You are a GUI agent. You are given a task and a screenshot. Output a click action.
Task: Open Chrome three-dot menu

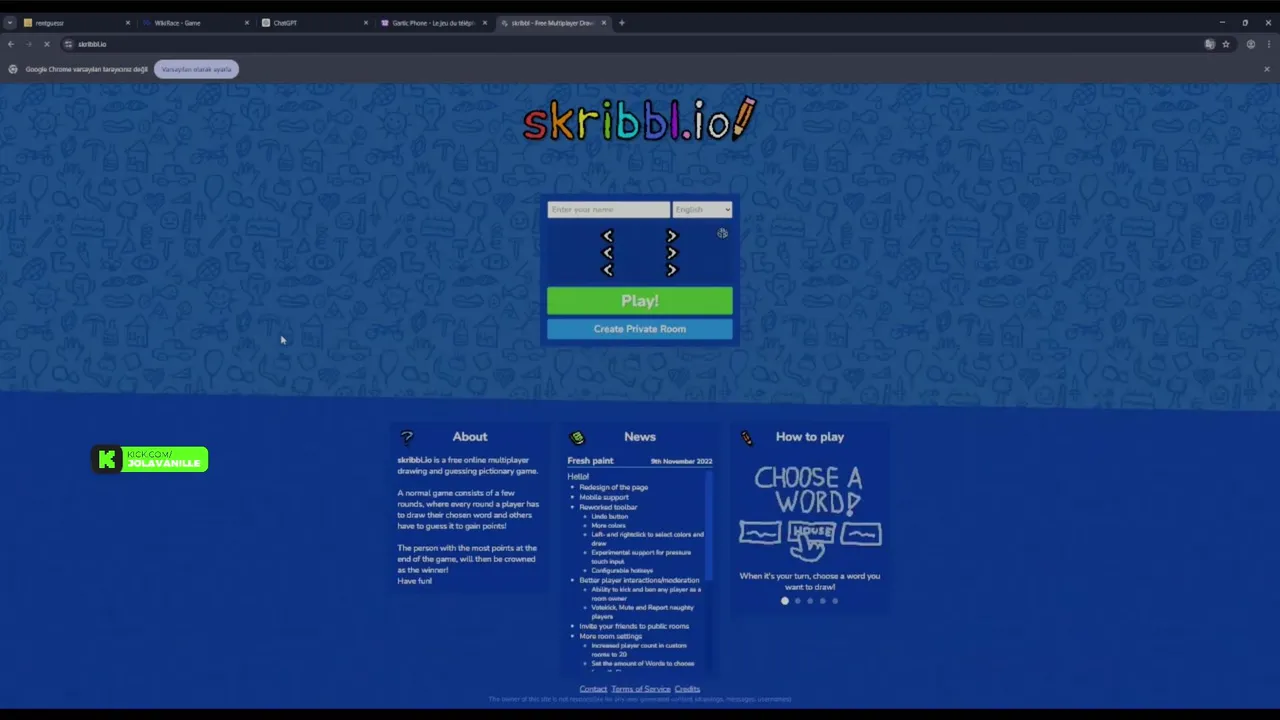point(1267,44)
